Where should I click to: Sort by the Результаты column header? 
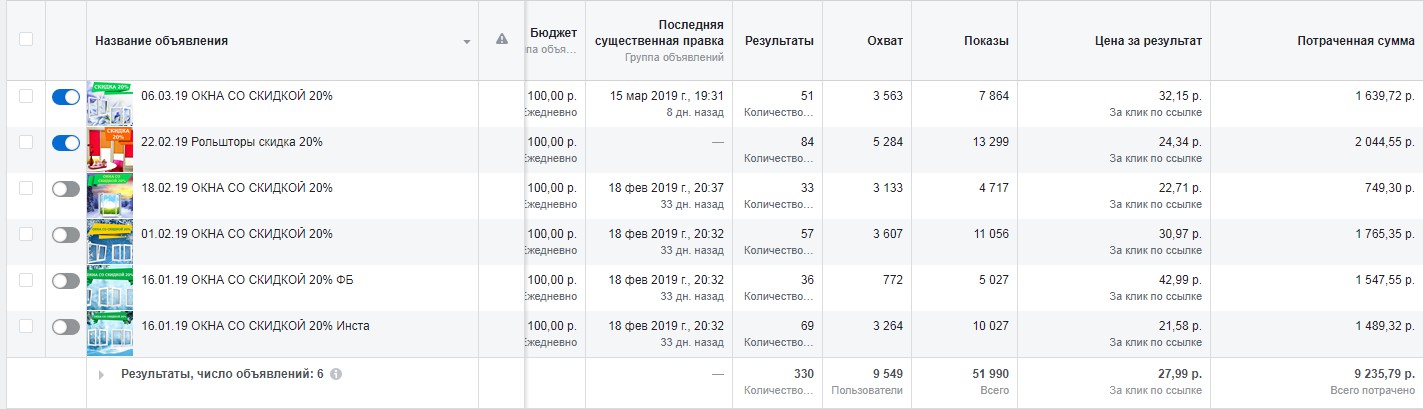pos(779,41)
